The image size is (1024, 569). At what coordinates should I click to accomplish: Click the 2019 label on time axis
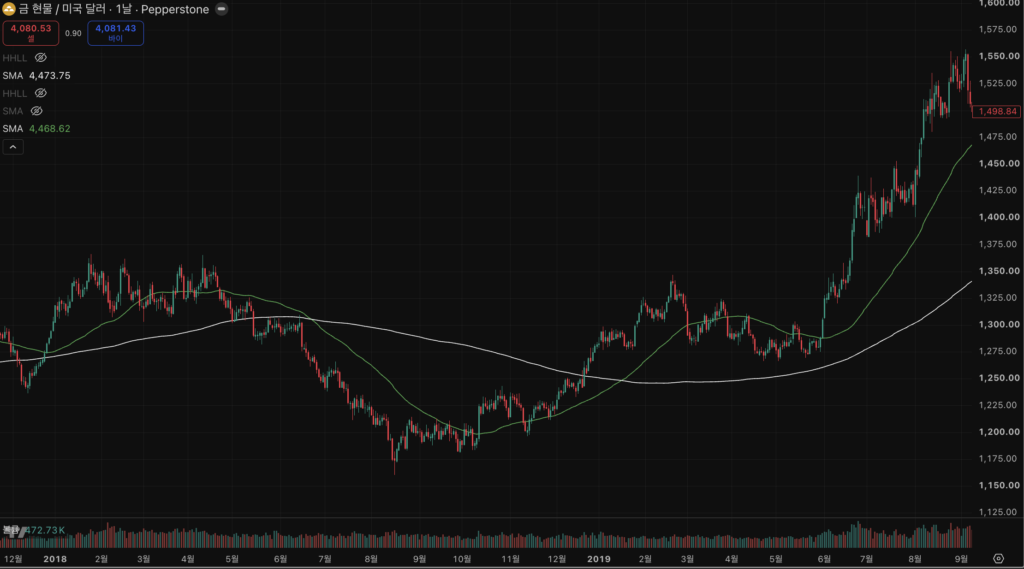(599, 559)
